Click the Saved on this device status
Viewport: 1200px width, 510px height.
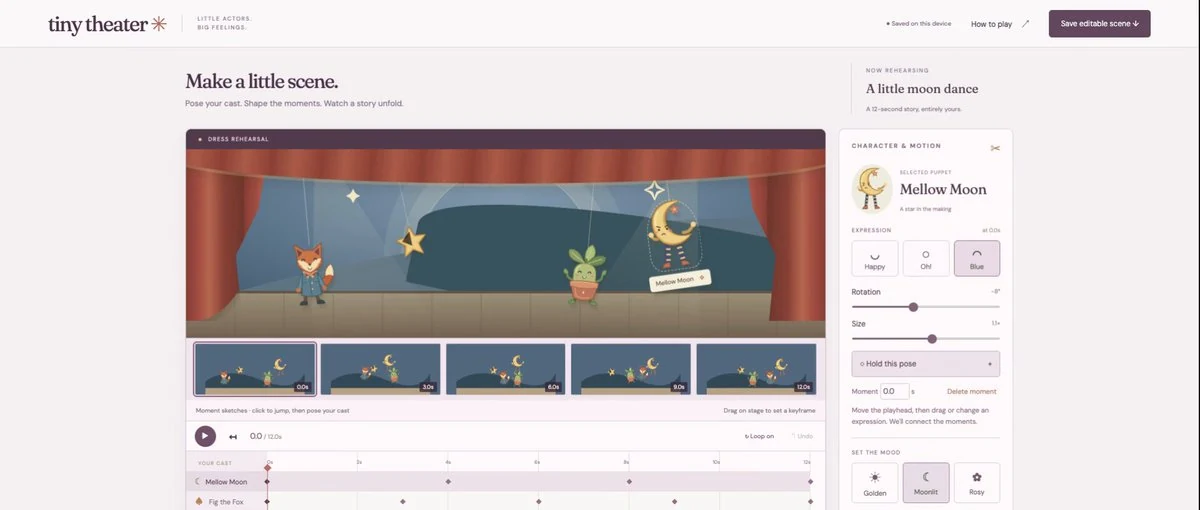click(919, 24)
